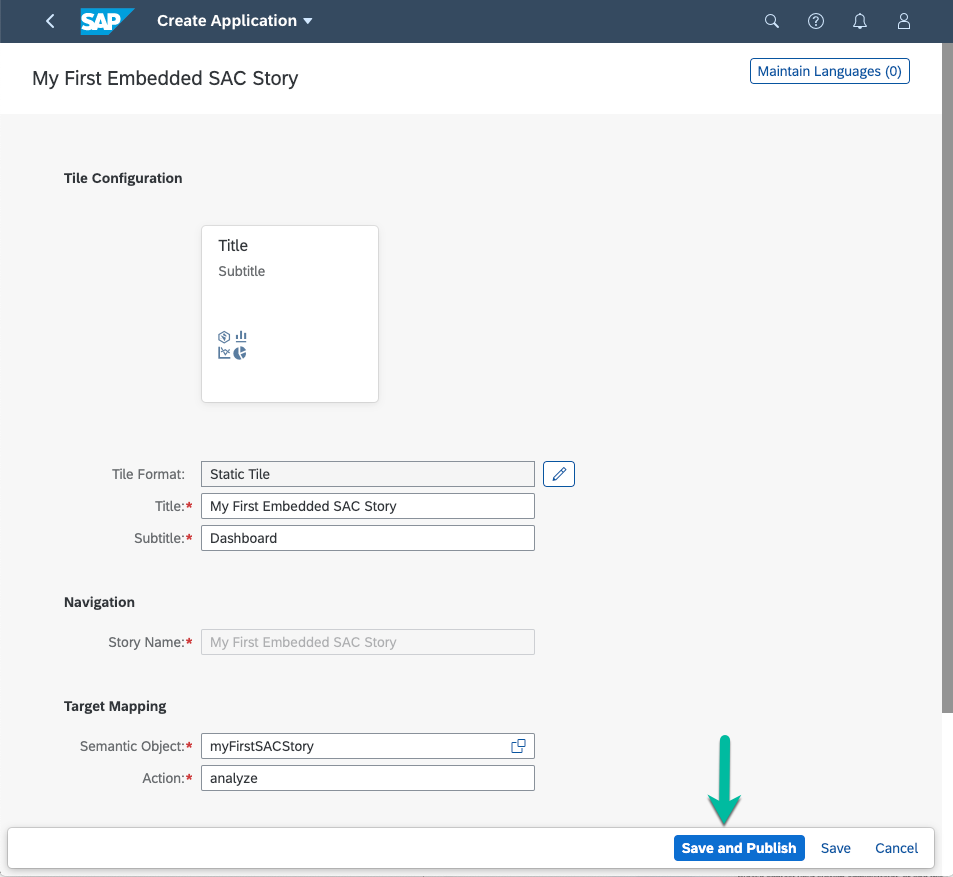
Task: Click the Cancel button
Action: (896, 848)
